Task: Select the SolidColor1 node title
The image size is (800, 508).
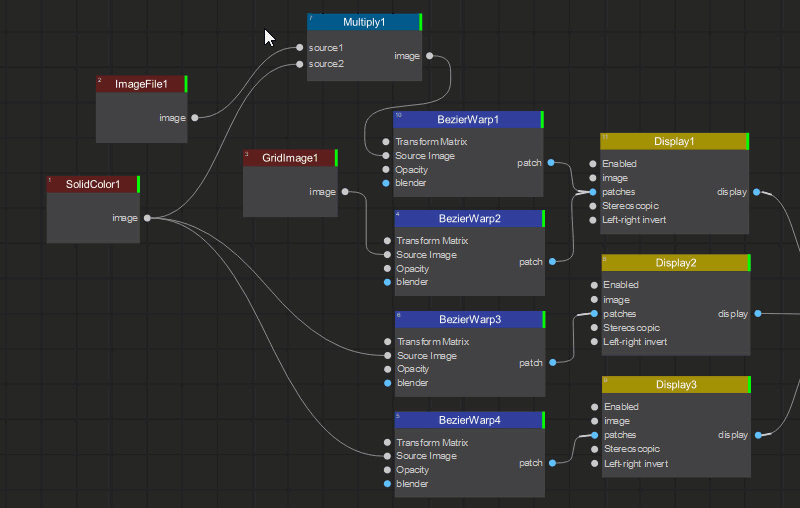Action: (93, 184)
